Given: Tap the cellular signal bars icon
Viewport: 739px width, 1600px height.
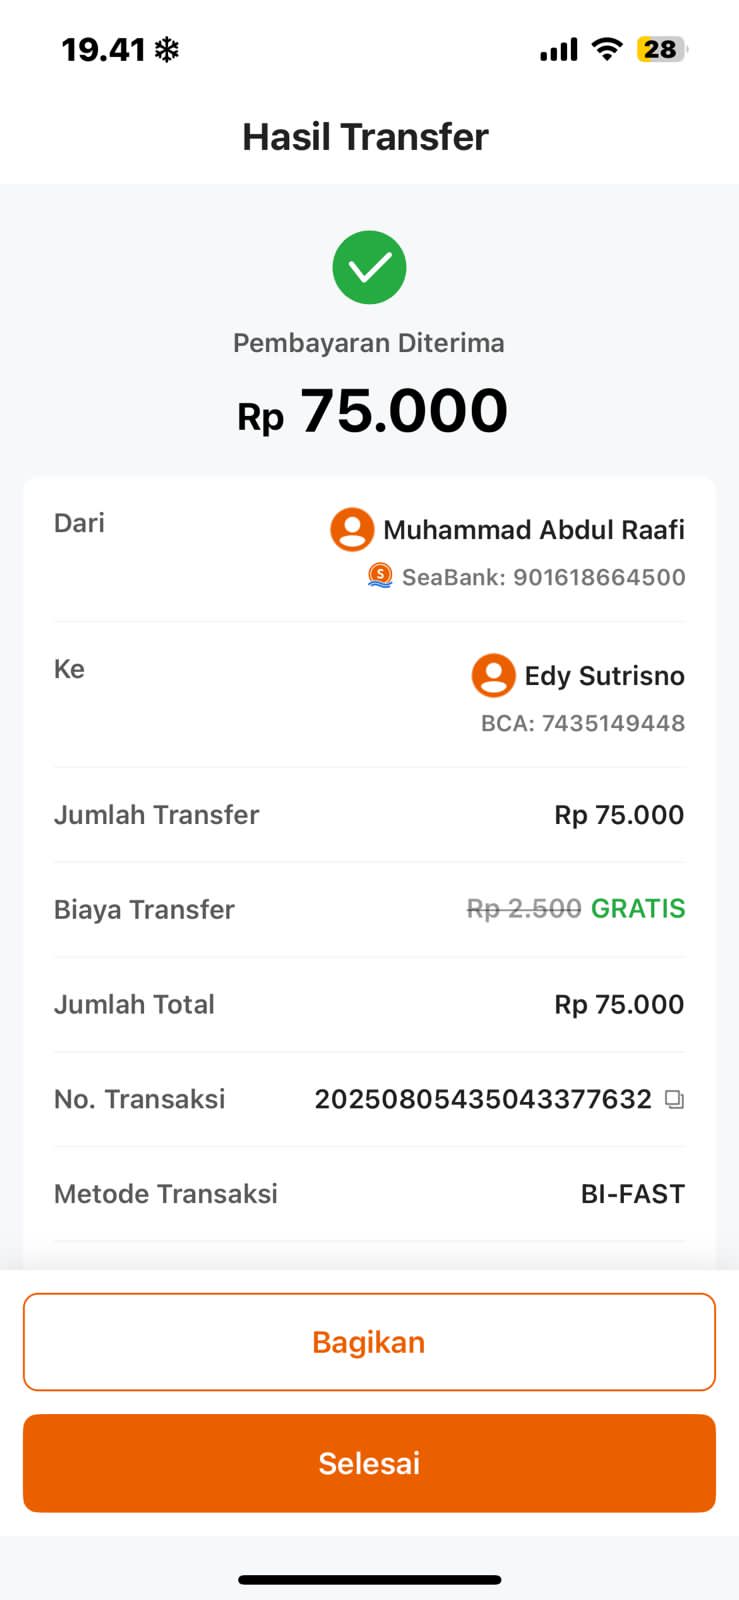Looking at the screenshot, I should (559, 49).
